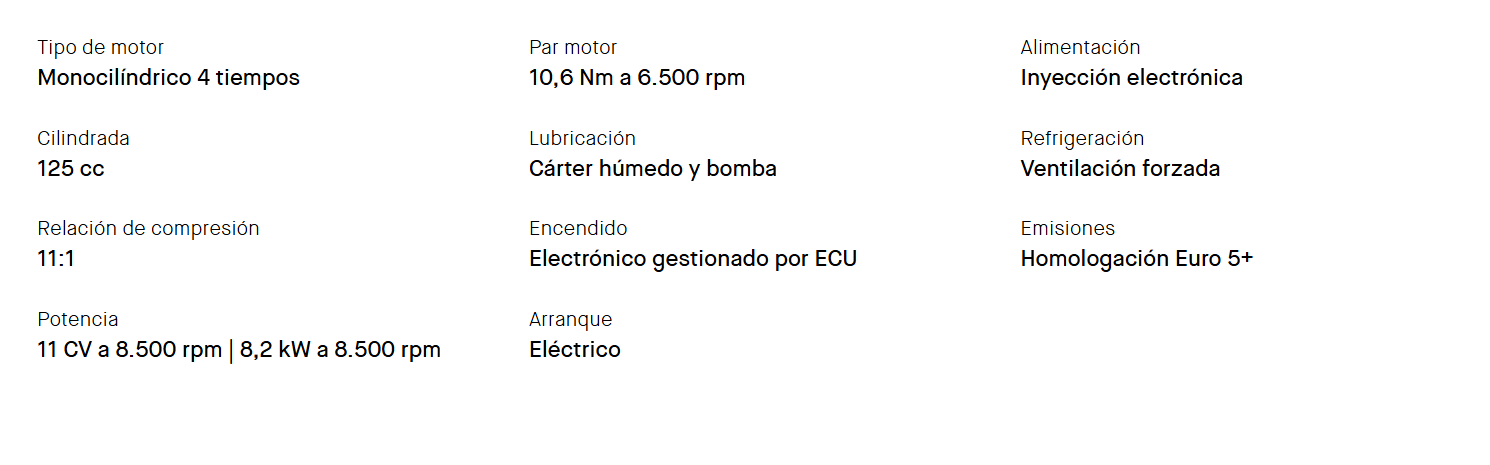1490x465 pixels.
Task: Click the "Par motor" label
Action: click(x=573, y=47)
